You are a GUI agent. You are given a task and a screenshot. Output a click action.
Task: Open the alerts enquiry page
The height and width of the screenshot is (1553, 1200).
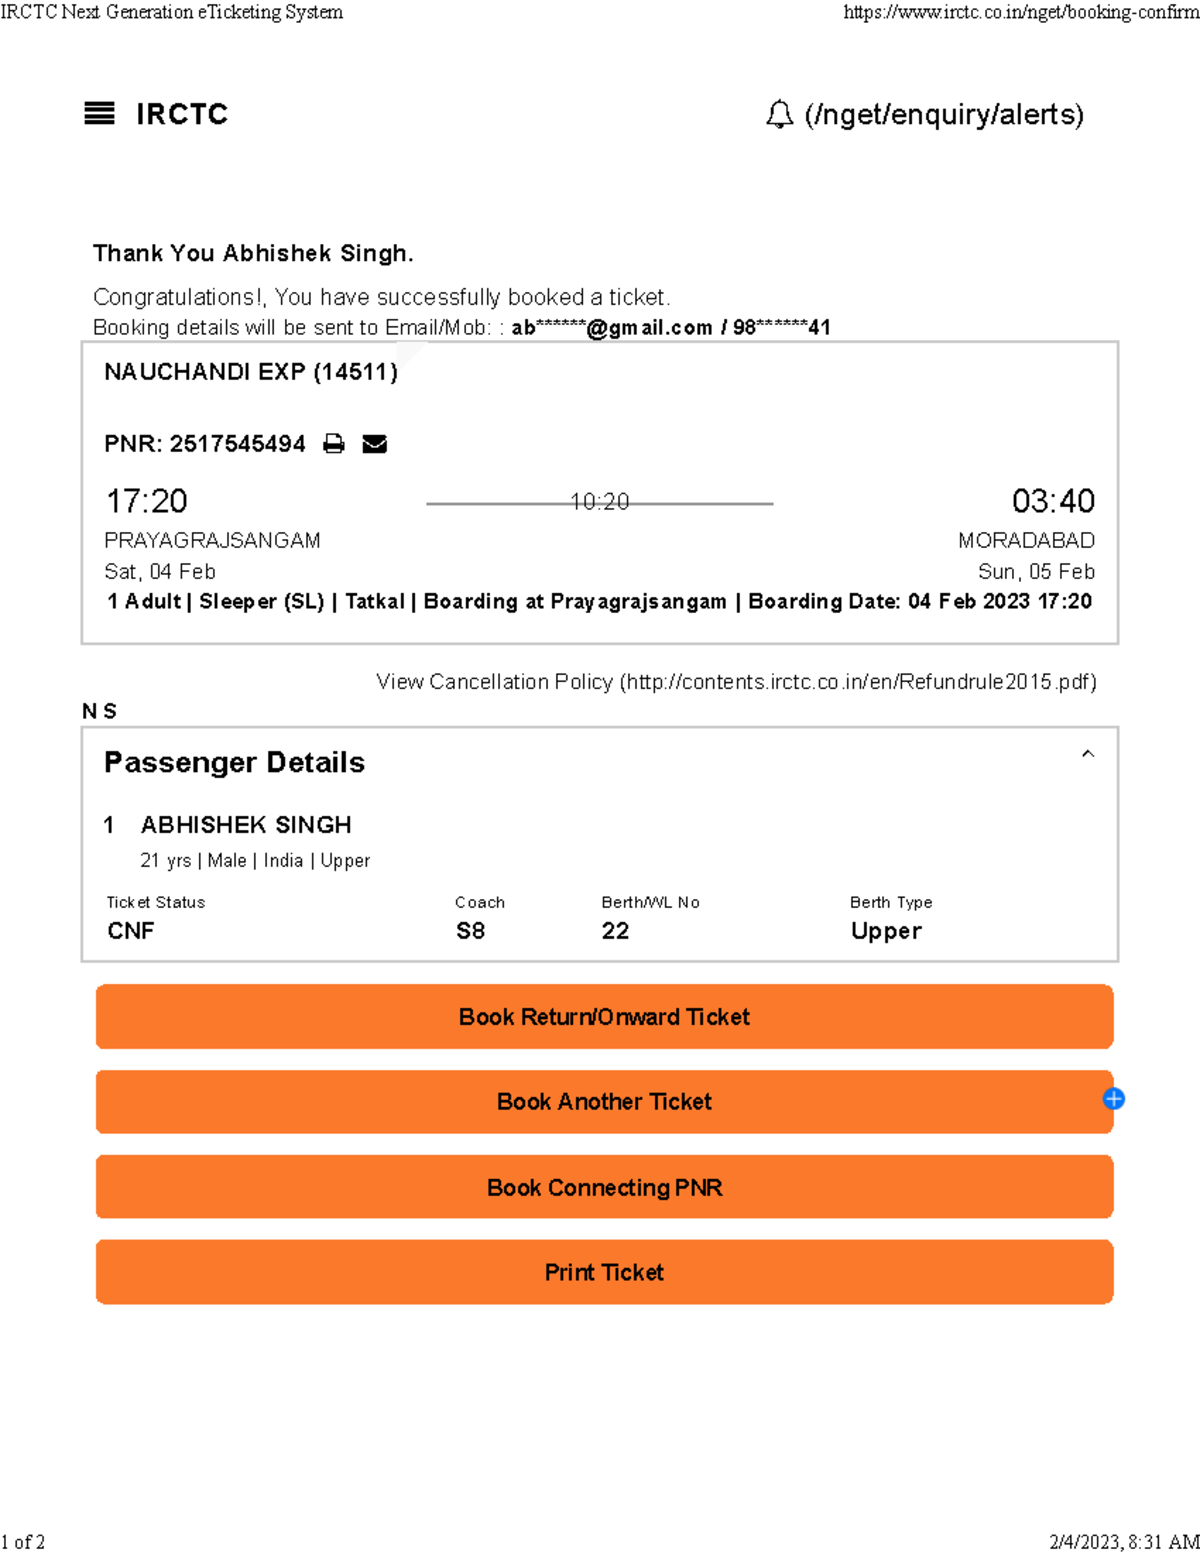[941, 115]
